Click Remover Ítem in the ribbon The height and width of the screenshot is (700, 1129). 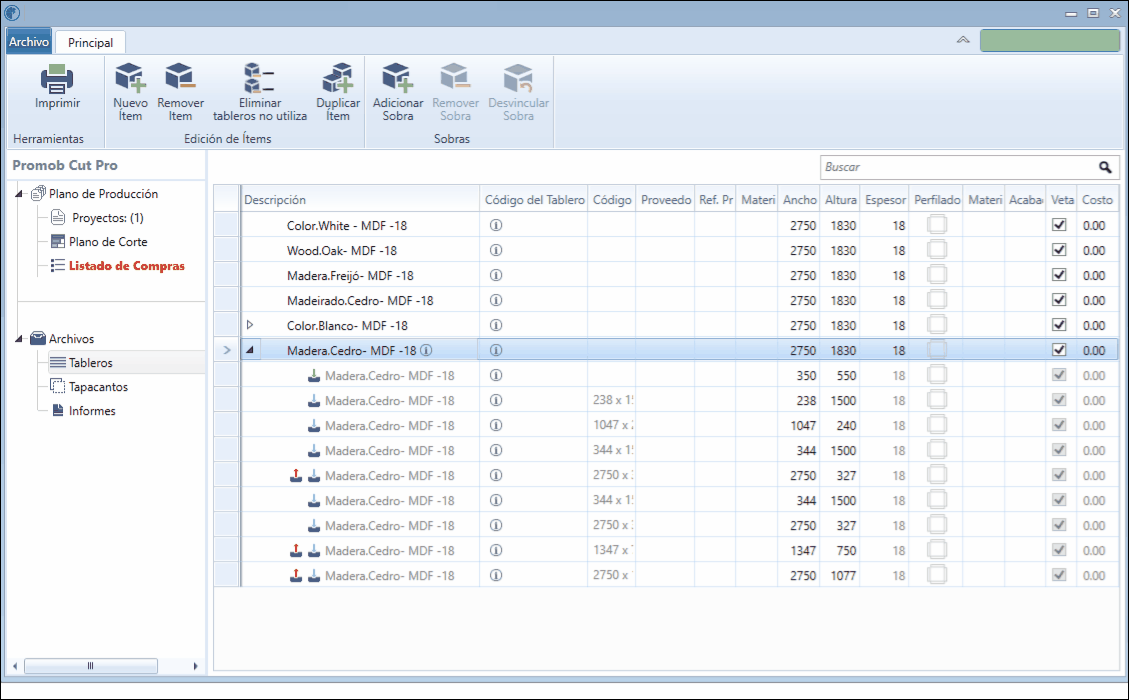(x=180, y=91)
